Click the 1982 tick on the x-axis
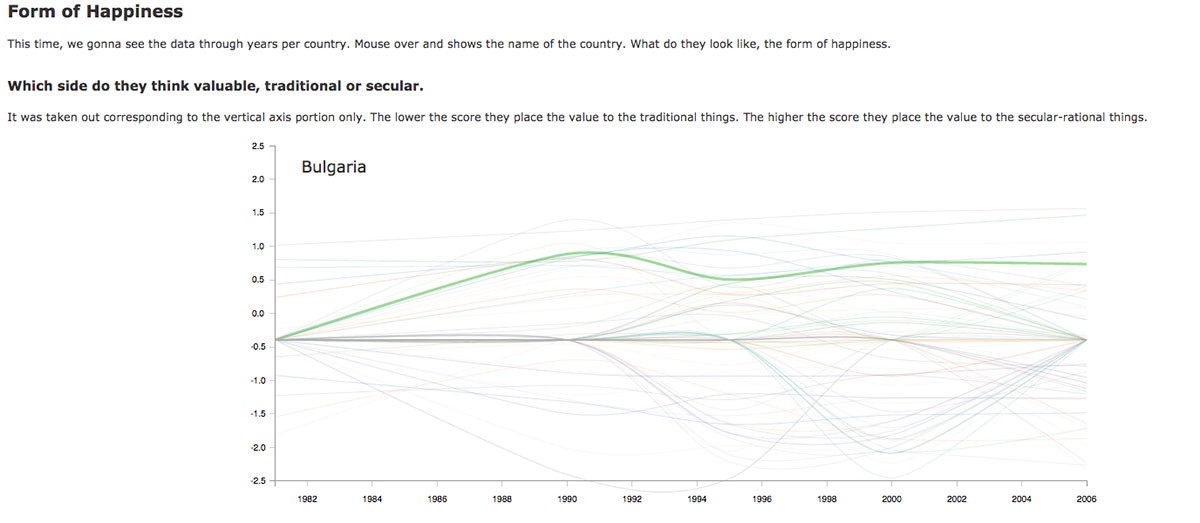Image resolution: width=1200 pixels, height=523 pixels. click(x=307, y=498)
